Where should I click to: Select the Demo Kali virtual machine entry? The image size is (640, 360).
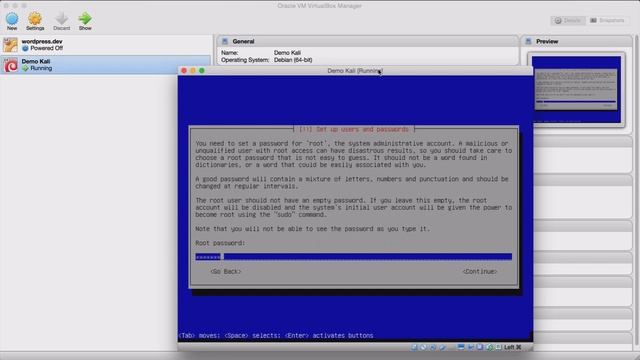[106, 65]
